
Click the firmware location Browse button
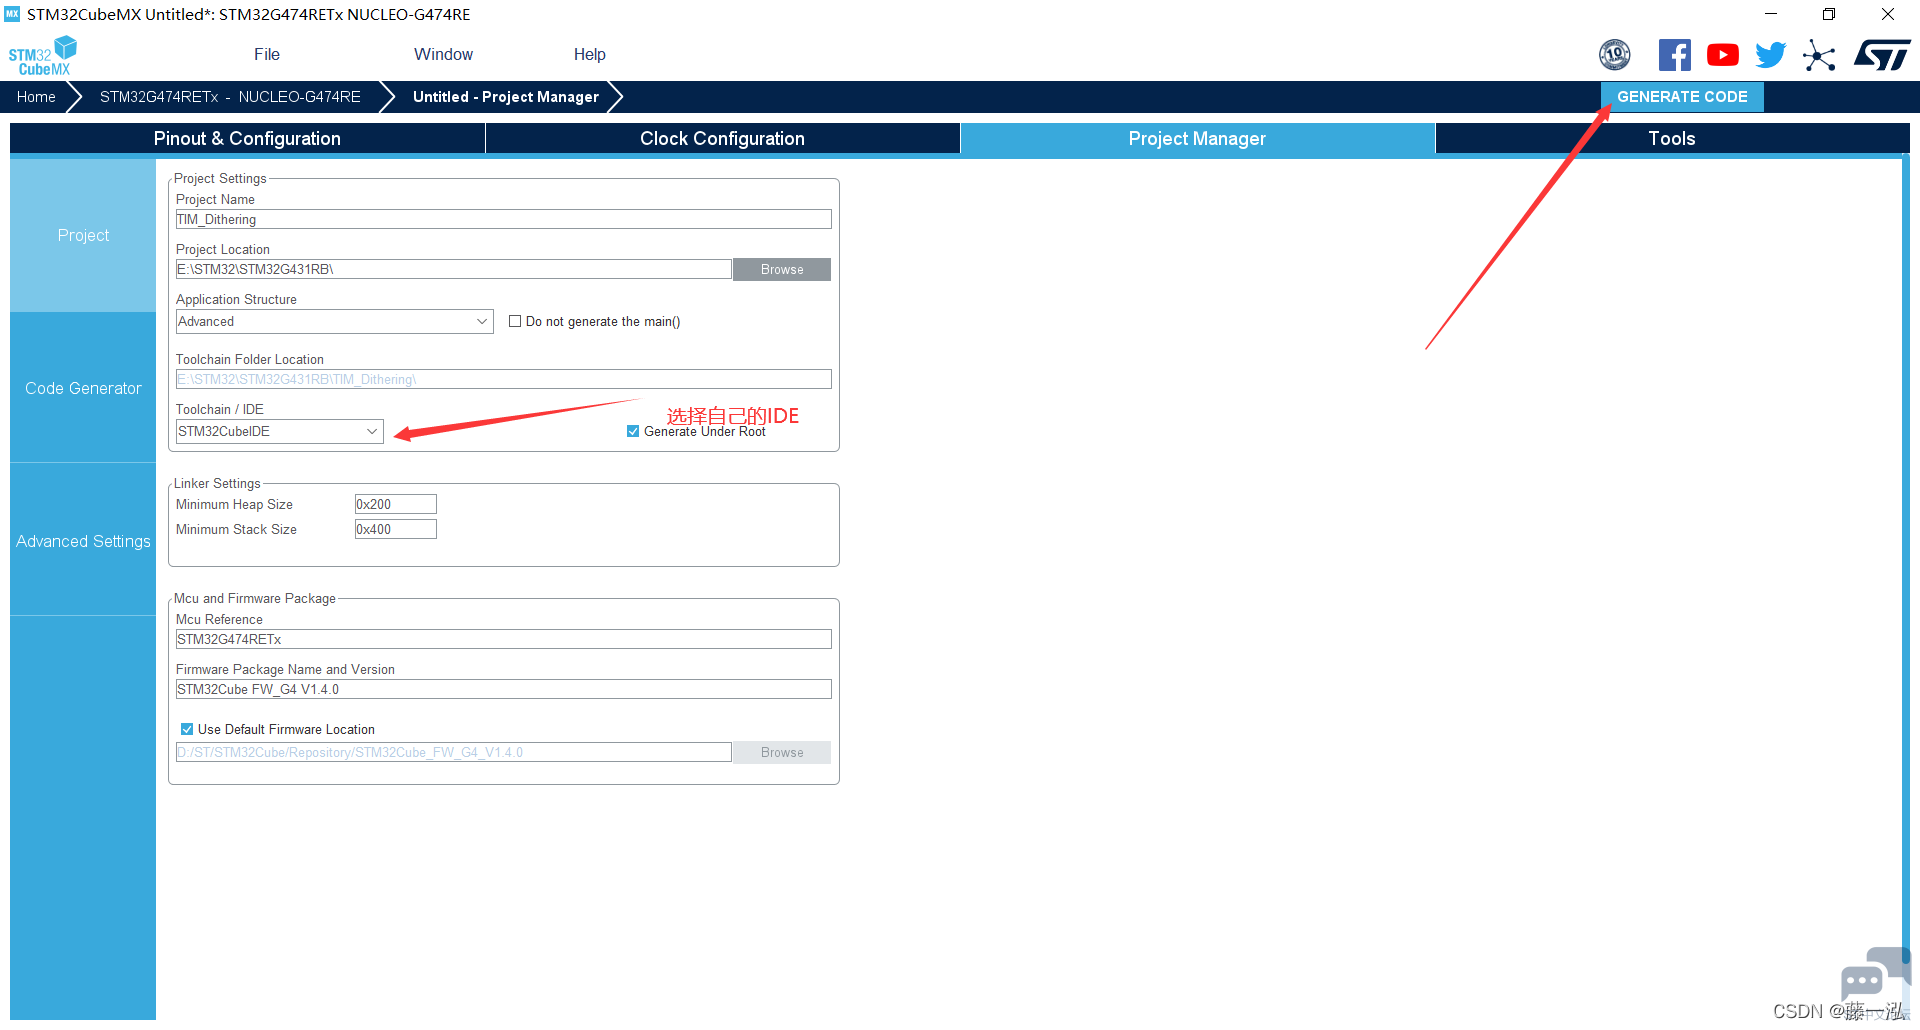[x=782, y=752]
